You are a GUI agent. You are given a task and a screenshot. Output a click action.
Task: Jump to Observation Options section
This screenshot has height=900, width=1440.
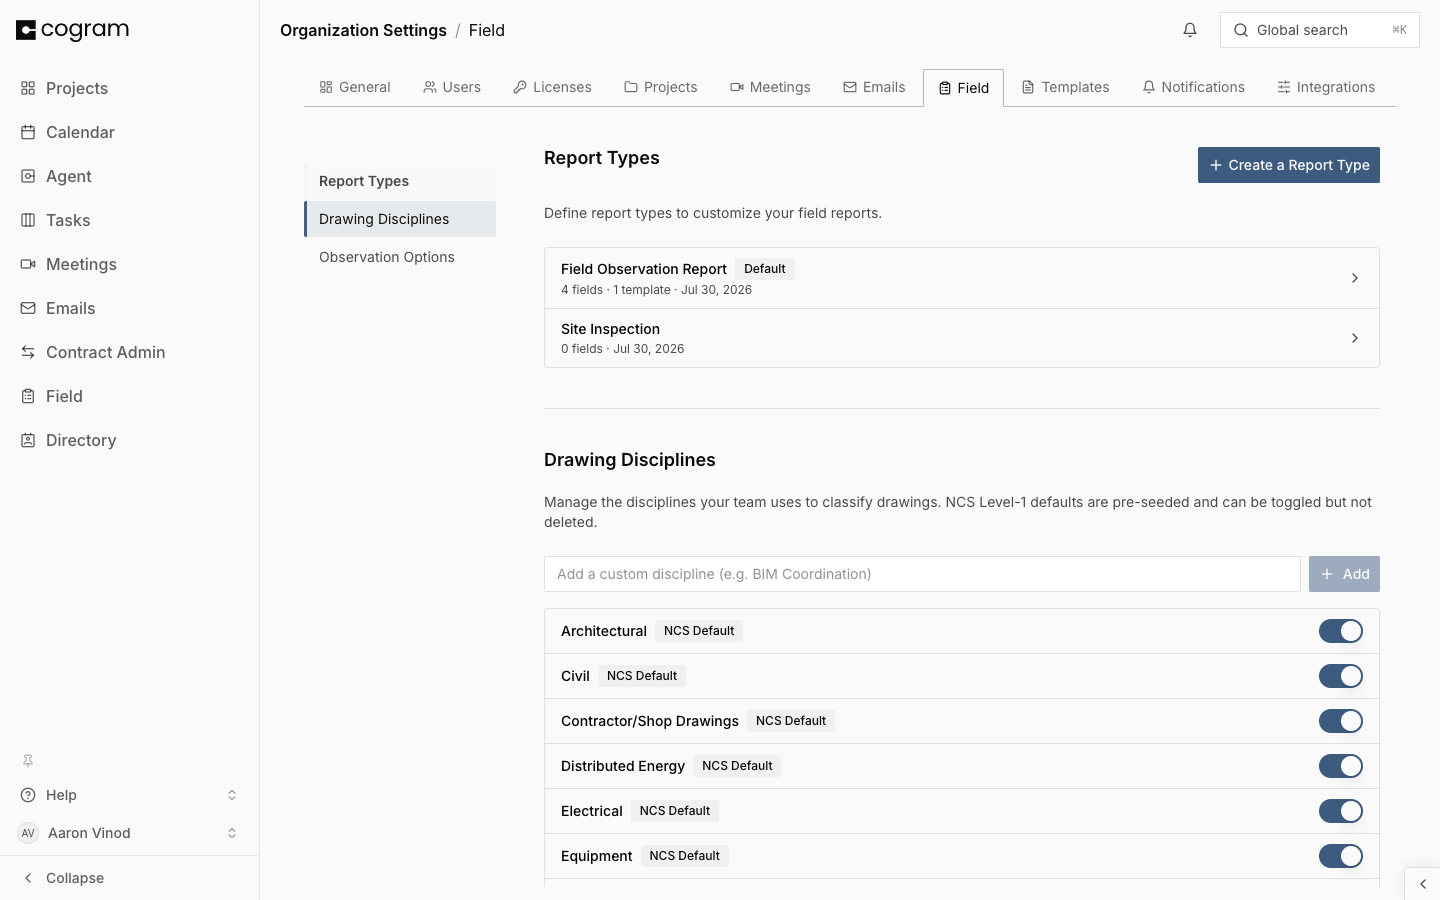[x=400, y=257]
